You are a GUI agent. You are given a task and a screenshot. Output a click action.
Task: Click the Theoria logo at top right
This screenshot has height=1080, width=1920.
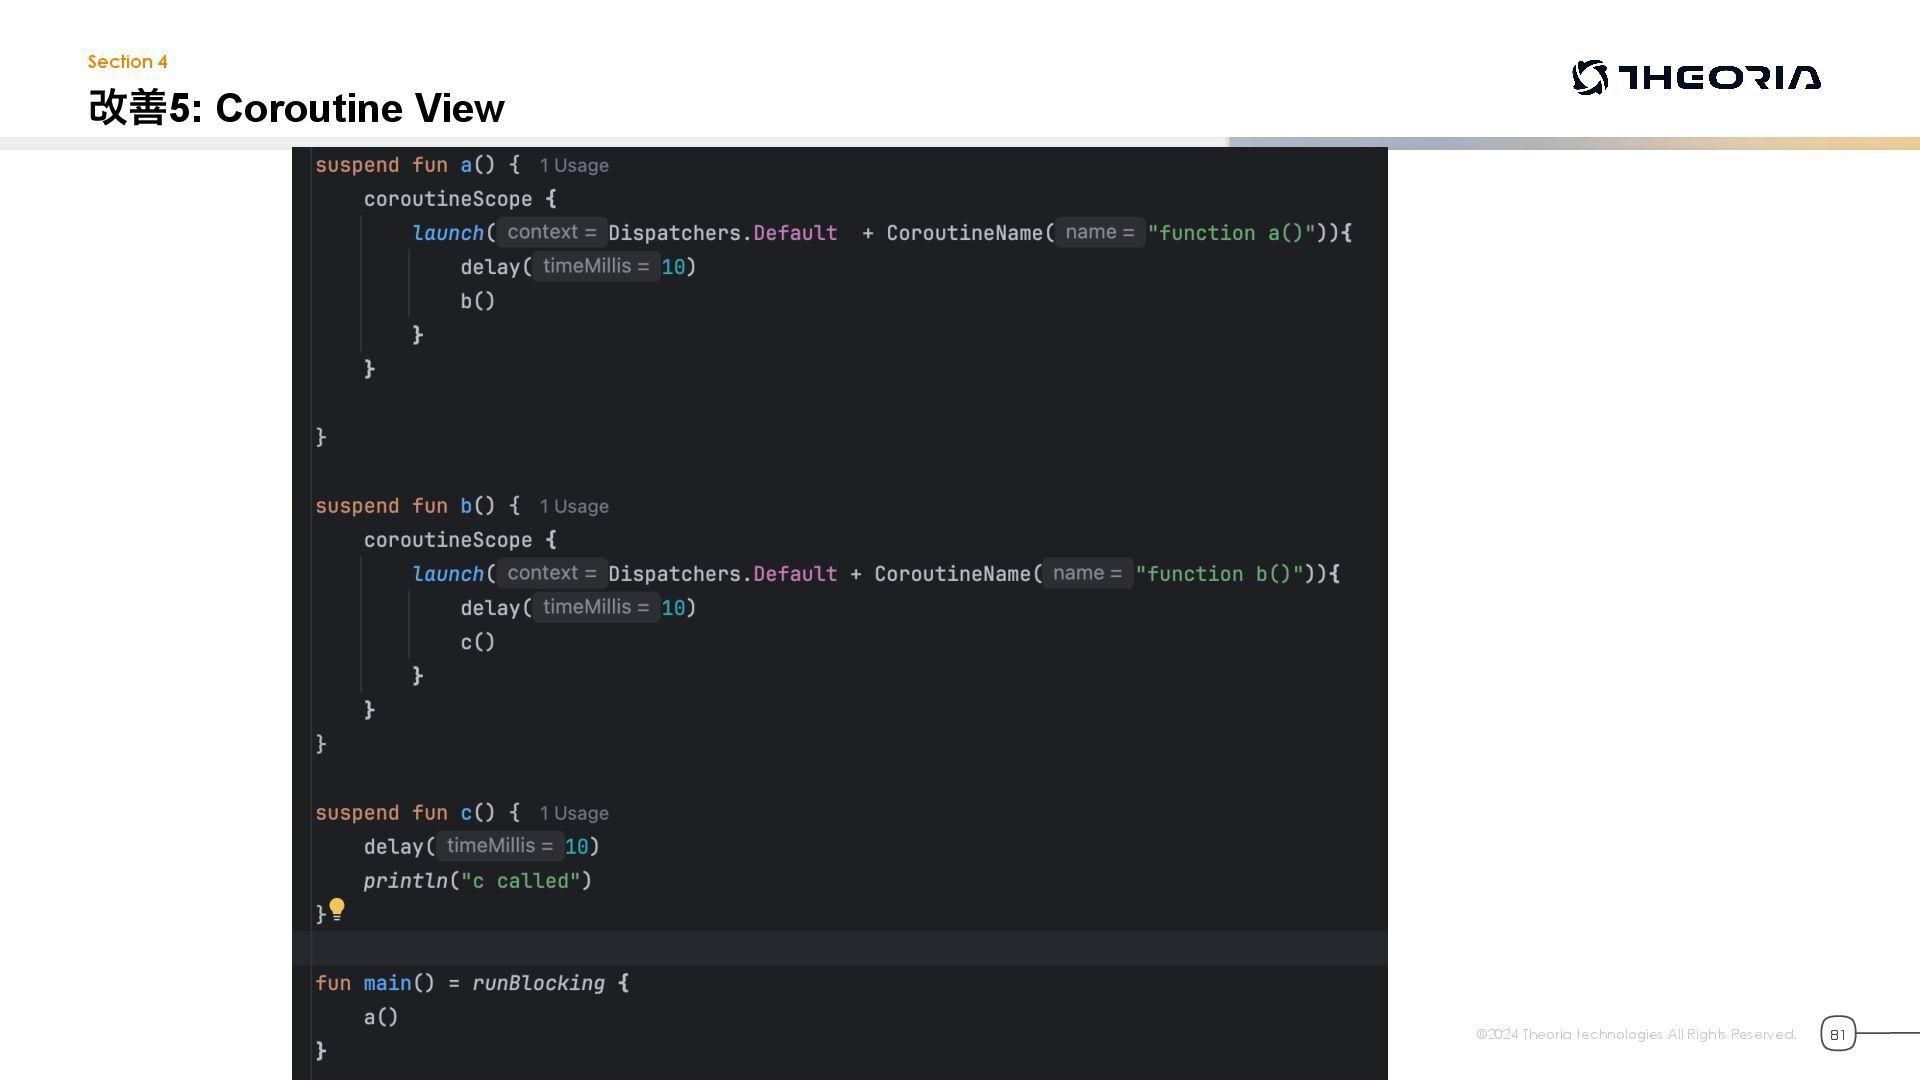(x=1696, y=78)
